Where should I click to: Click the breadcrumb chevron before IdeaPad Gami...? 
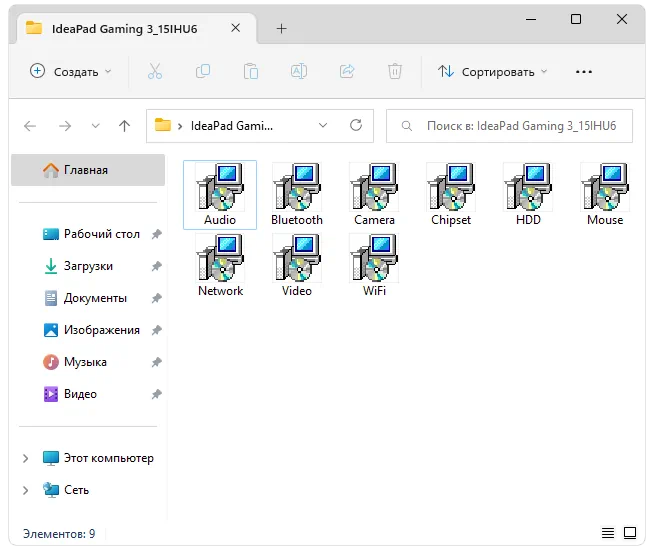pos(180,126)
